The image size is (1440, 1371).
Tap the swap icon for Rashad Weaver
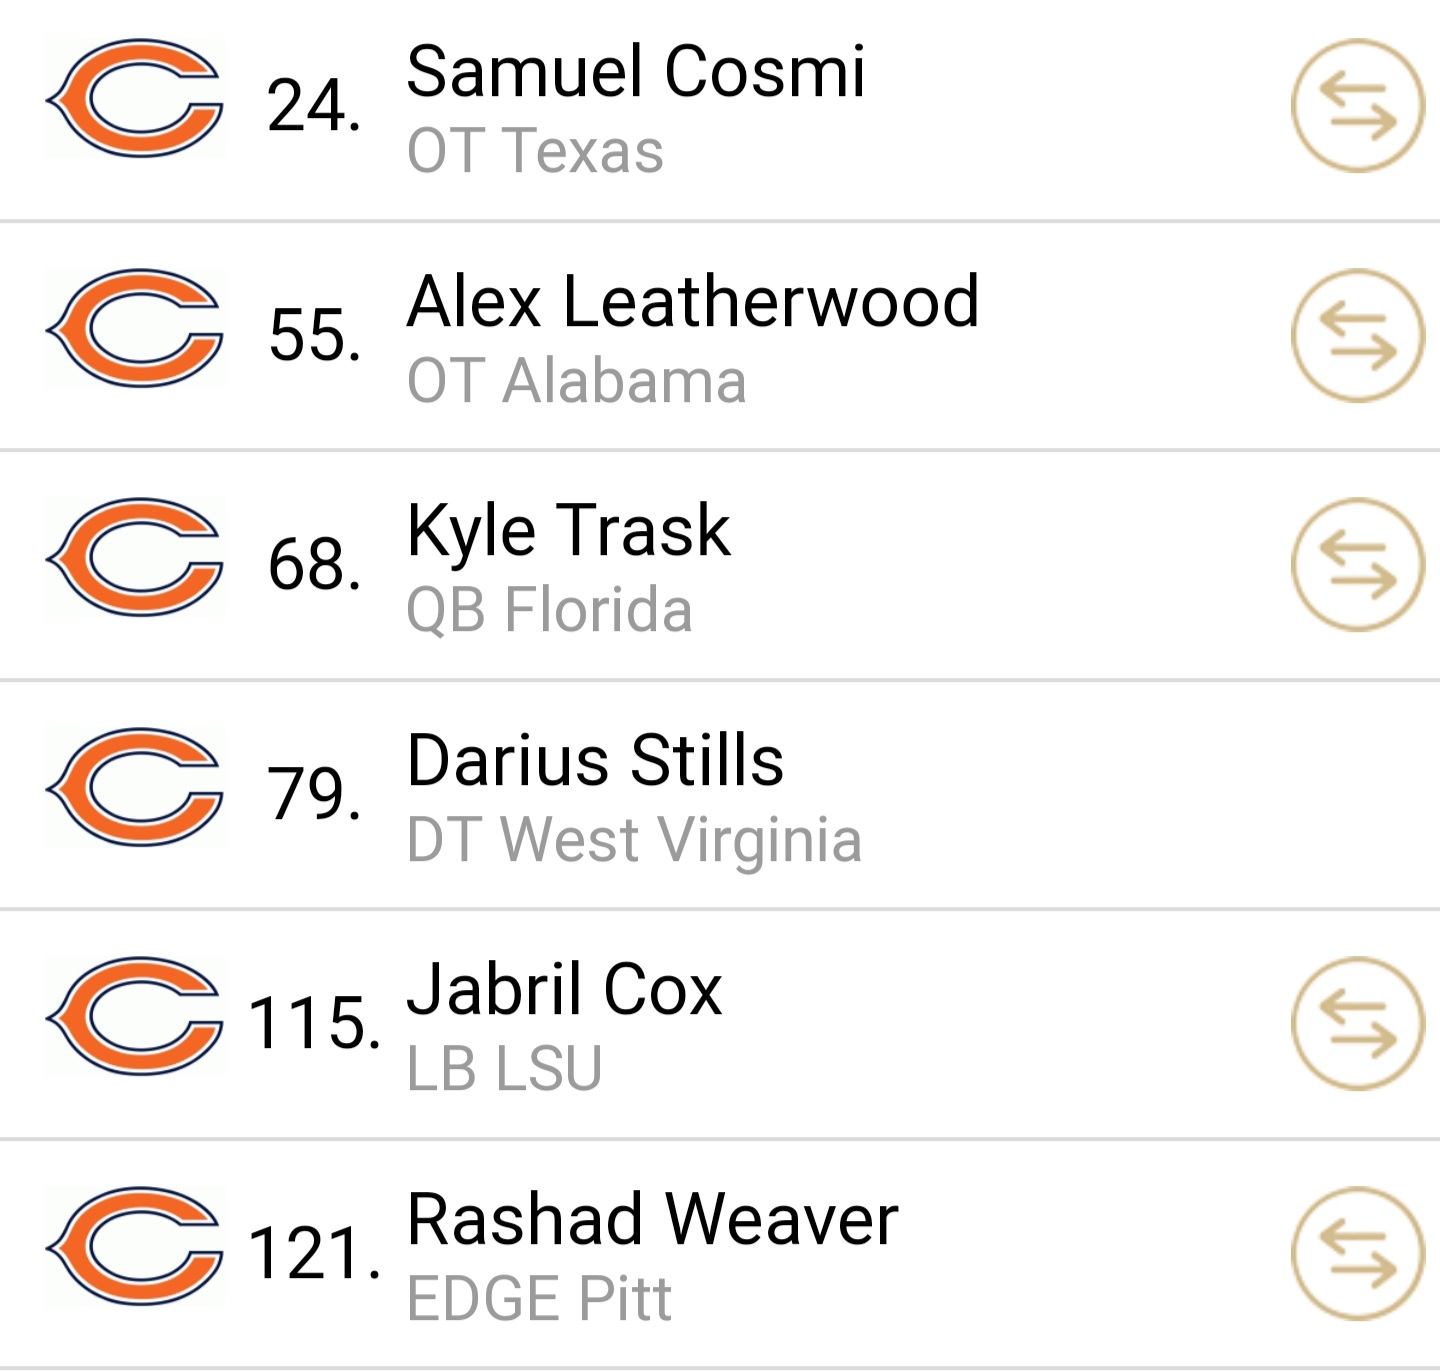tap(1357, 1253)
